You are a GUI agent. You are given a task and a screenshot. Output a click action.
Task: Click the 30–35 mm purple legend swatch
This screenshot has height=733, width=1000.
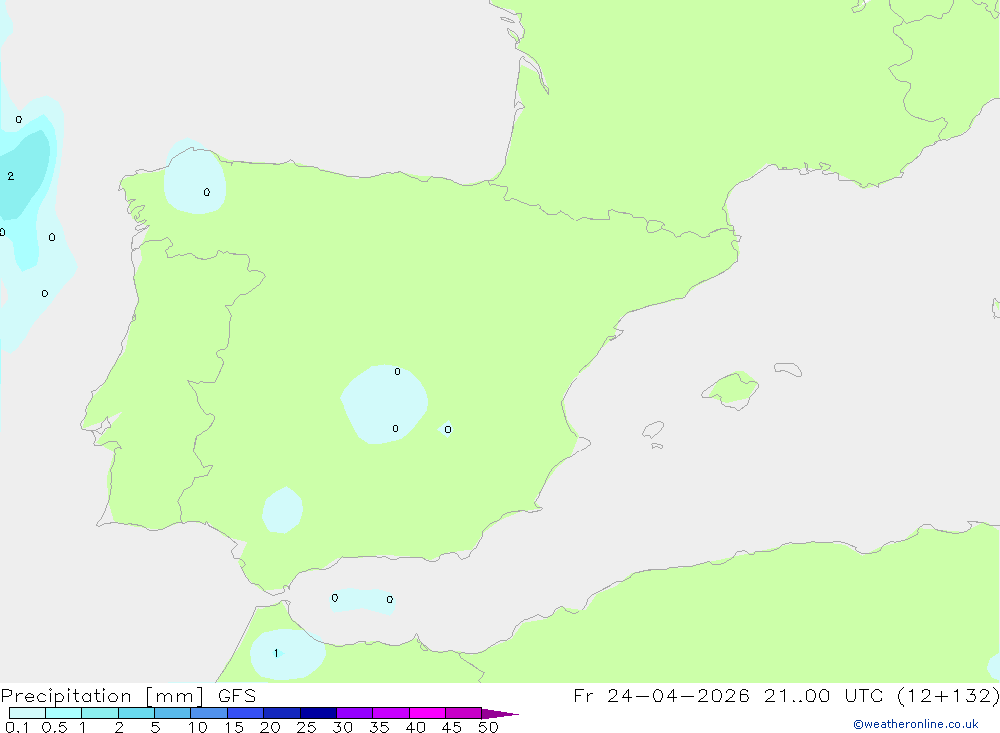click(x=355, y=713)
